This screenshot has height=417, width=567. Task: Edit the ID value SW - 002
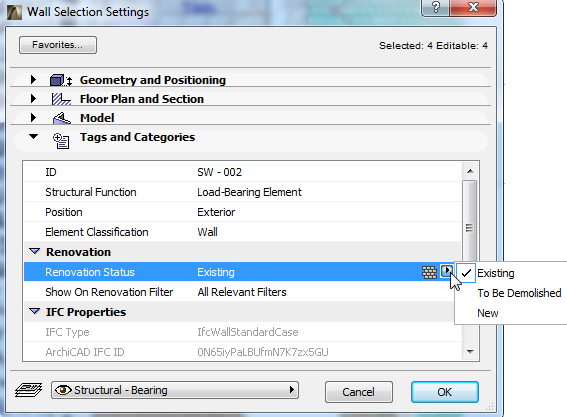click(219, 172)
